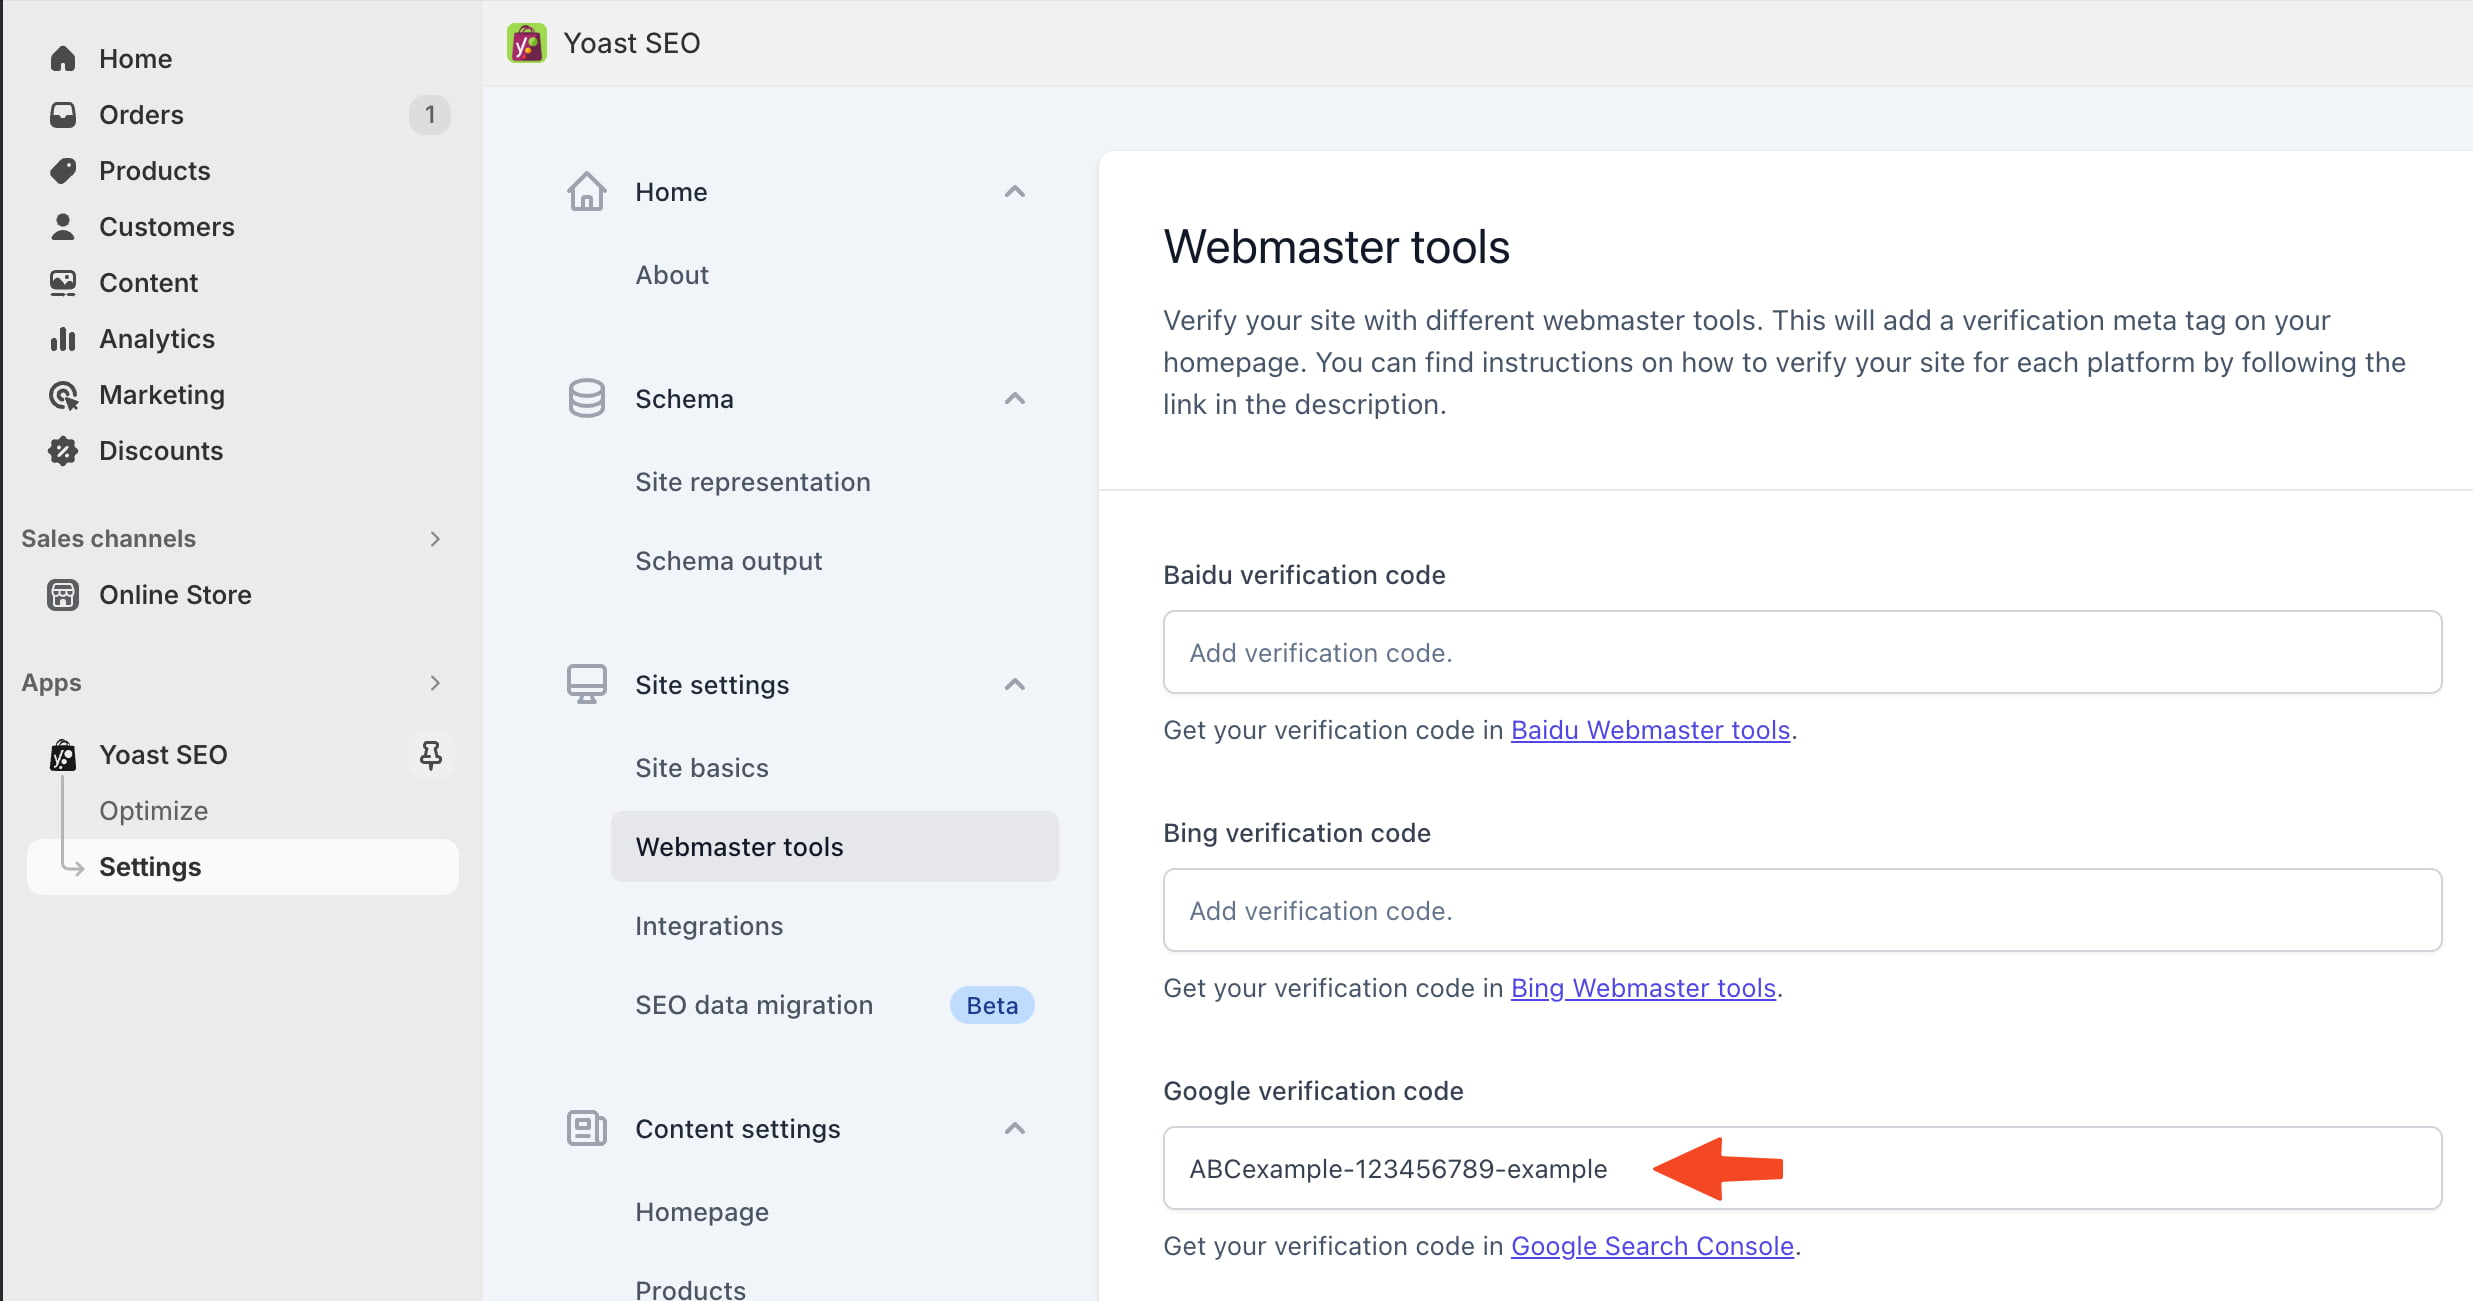This screenshot has width=2473, height=1301.
Task: Expand the Sales channels arrow
Action: point(435,539)
